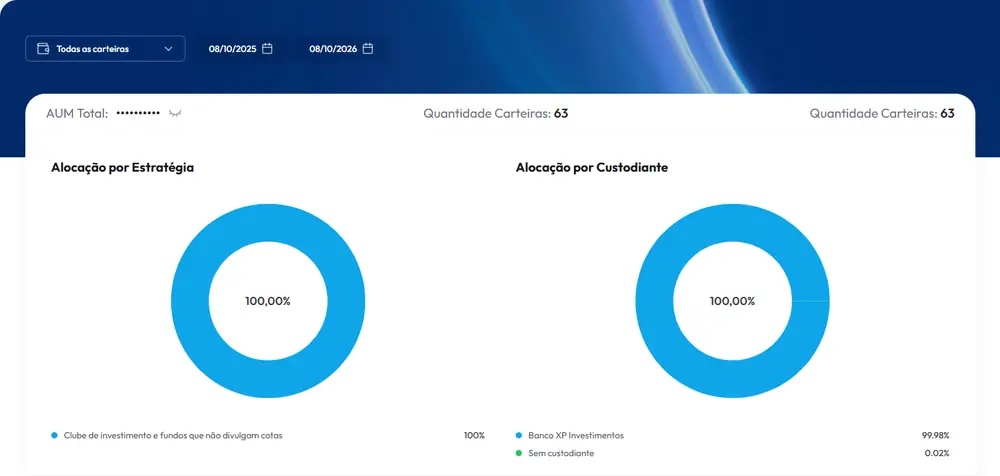Viewport: 1000px width, 476px height.
Task: Click blue legend dot for Banco XP Investimentos
Action: 518,435
